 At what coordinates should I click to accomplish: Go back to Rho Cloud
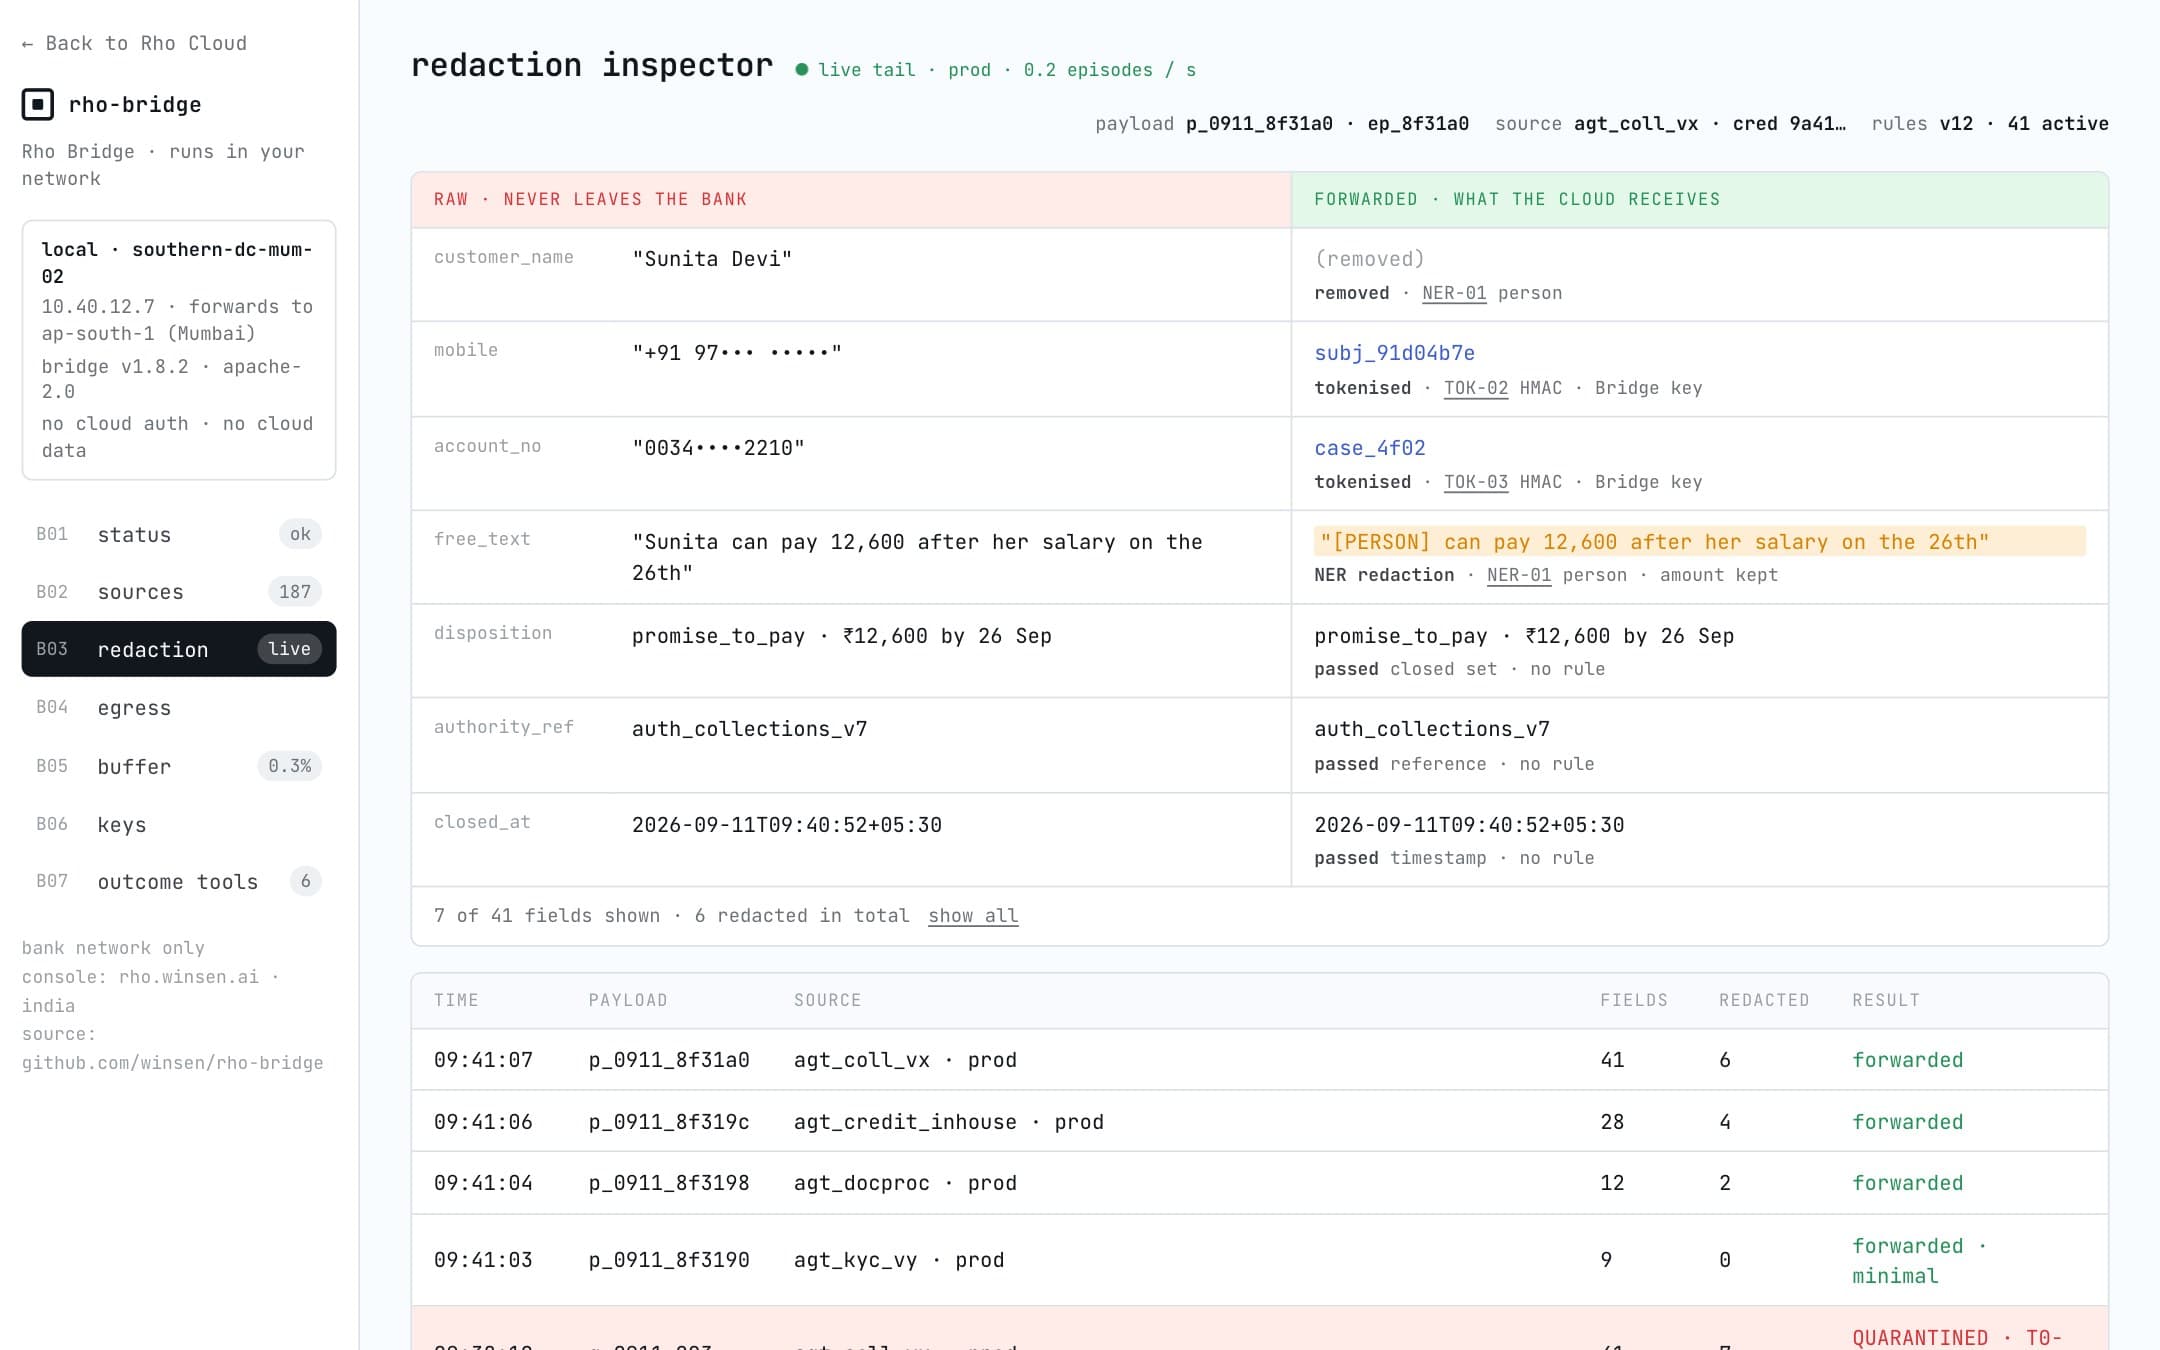pyautogui.click(x=134, y=43)
